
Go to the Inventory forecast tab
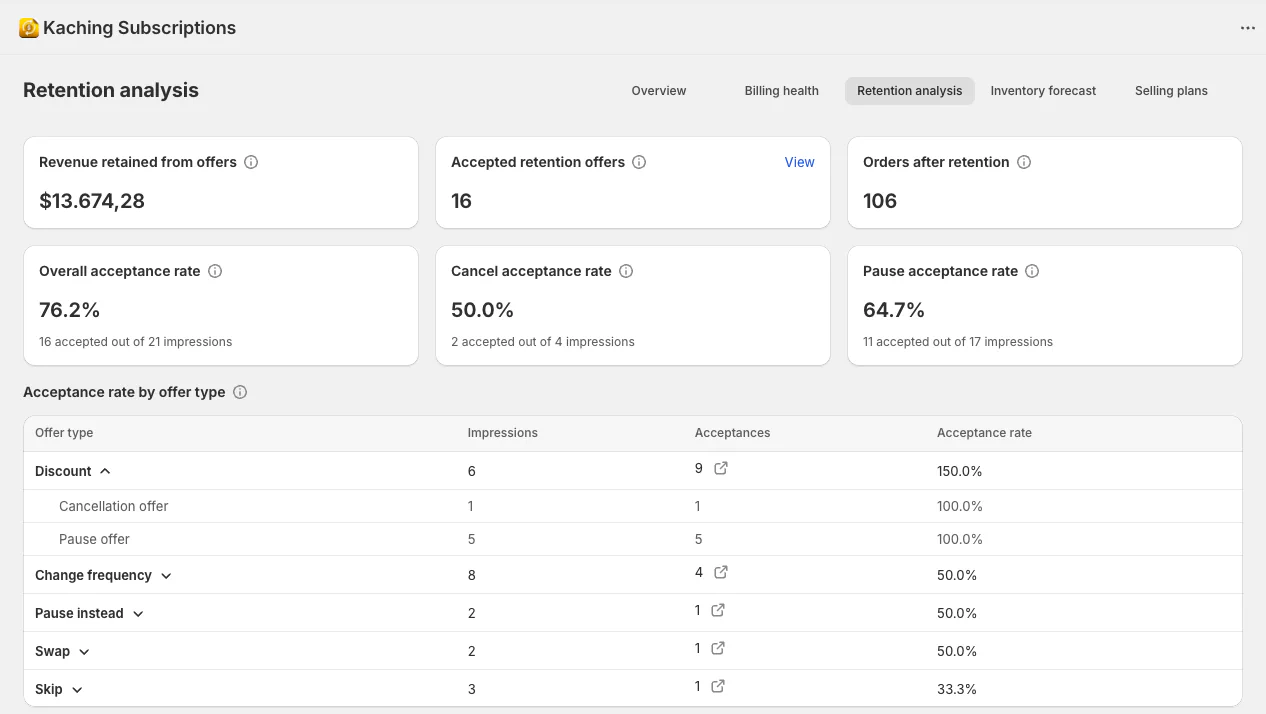1043,91
